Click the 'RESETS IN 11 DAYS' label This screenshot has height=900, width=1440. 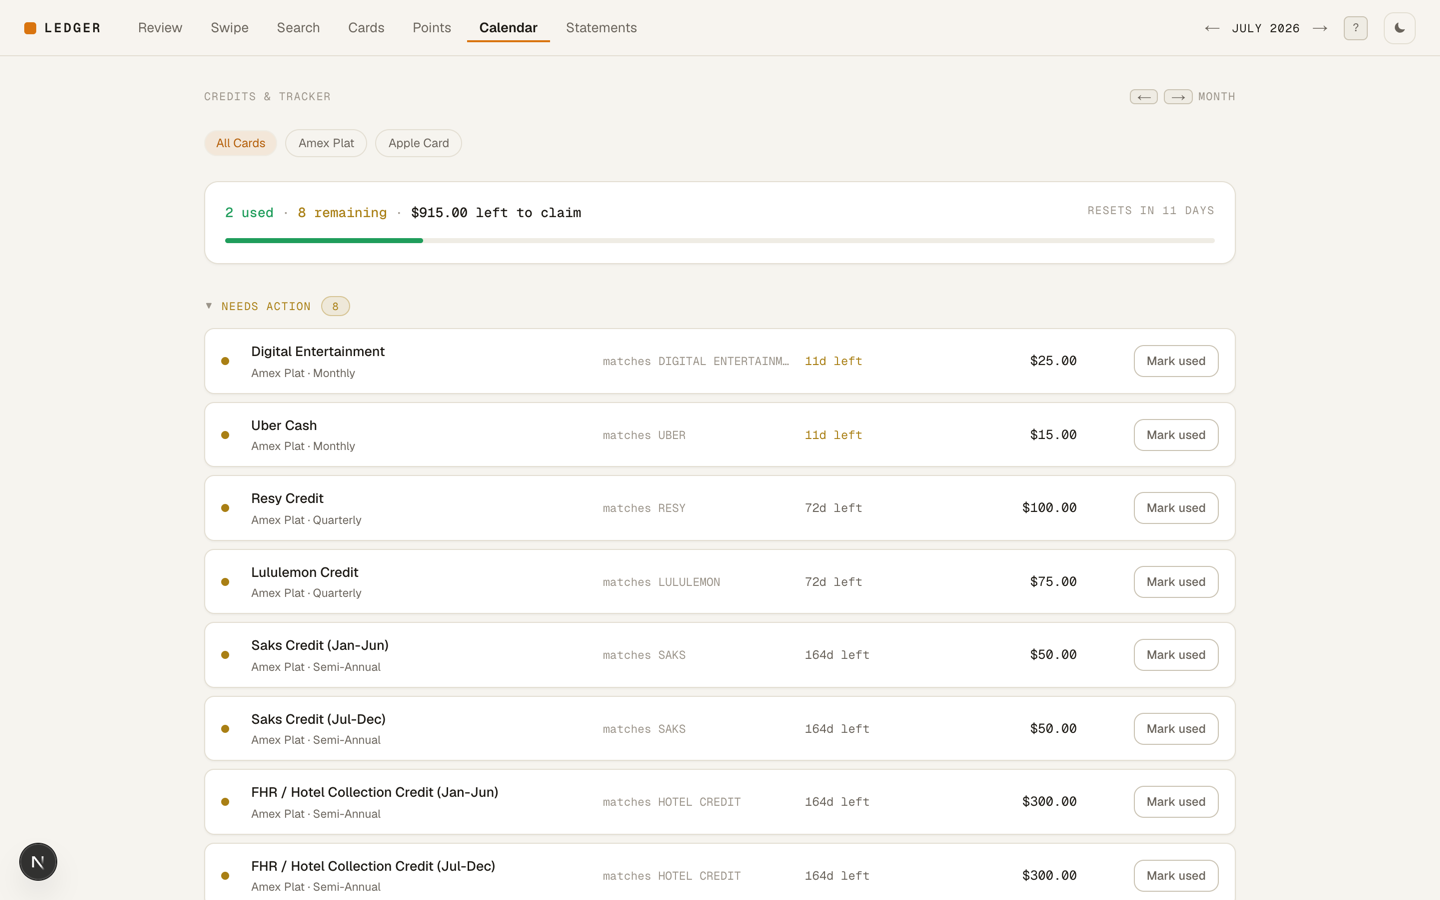(1151, 211)
